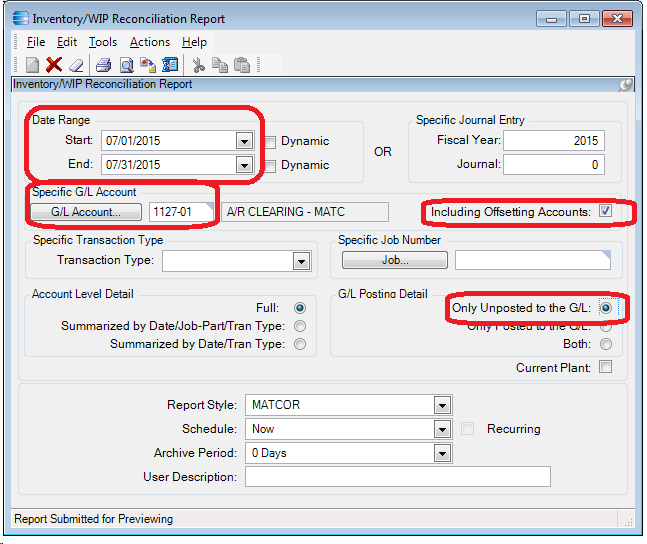Click the G/L Account... button

pos(86,212)
